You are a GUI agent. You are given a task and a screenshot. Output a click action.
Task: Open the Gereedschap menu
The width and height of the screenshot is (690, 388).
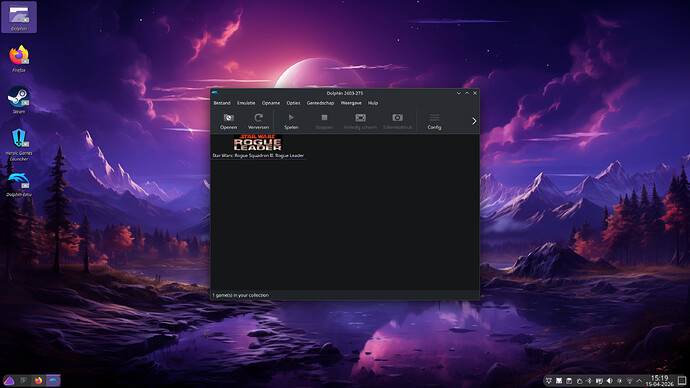click(x=320, y=103)
